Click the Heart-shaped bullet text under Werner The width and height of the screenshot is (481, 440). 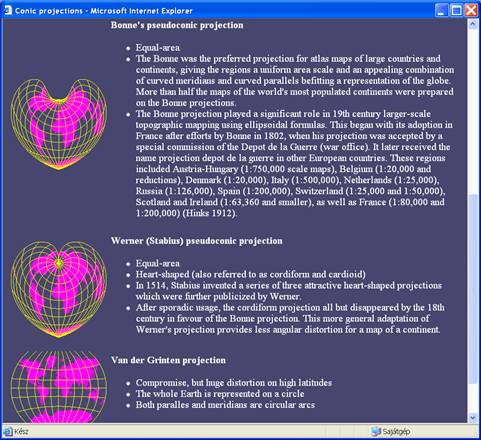250,274
